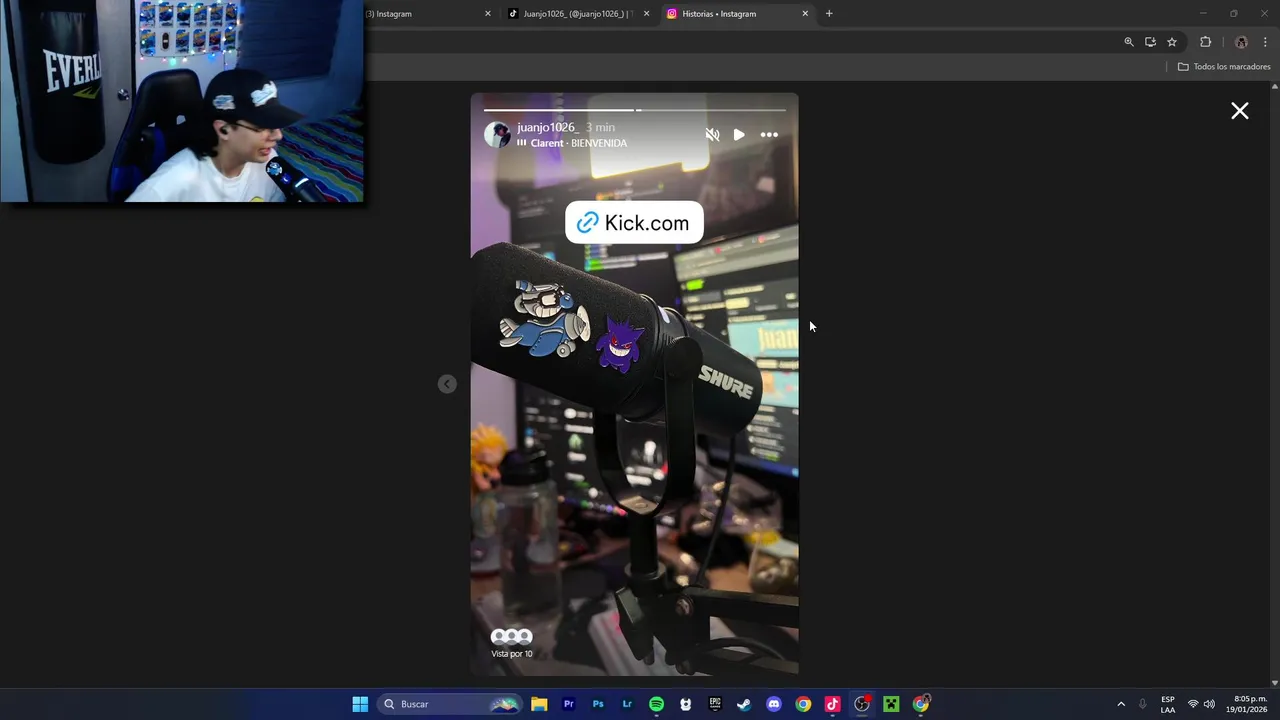Open the story three-dots options menu
The image size is (1280, 720).
tap(769, 135)
